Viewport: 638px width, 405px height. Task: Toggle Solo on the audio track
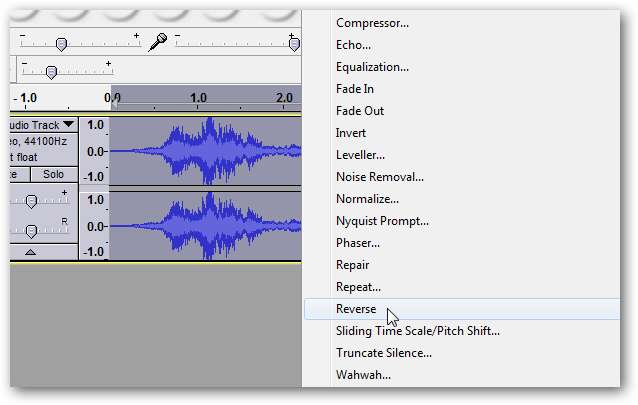tap(52, 174)
